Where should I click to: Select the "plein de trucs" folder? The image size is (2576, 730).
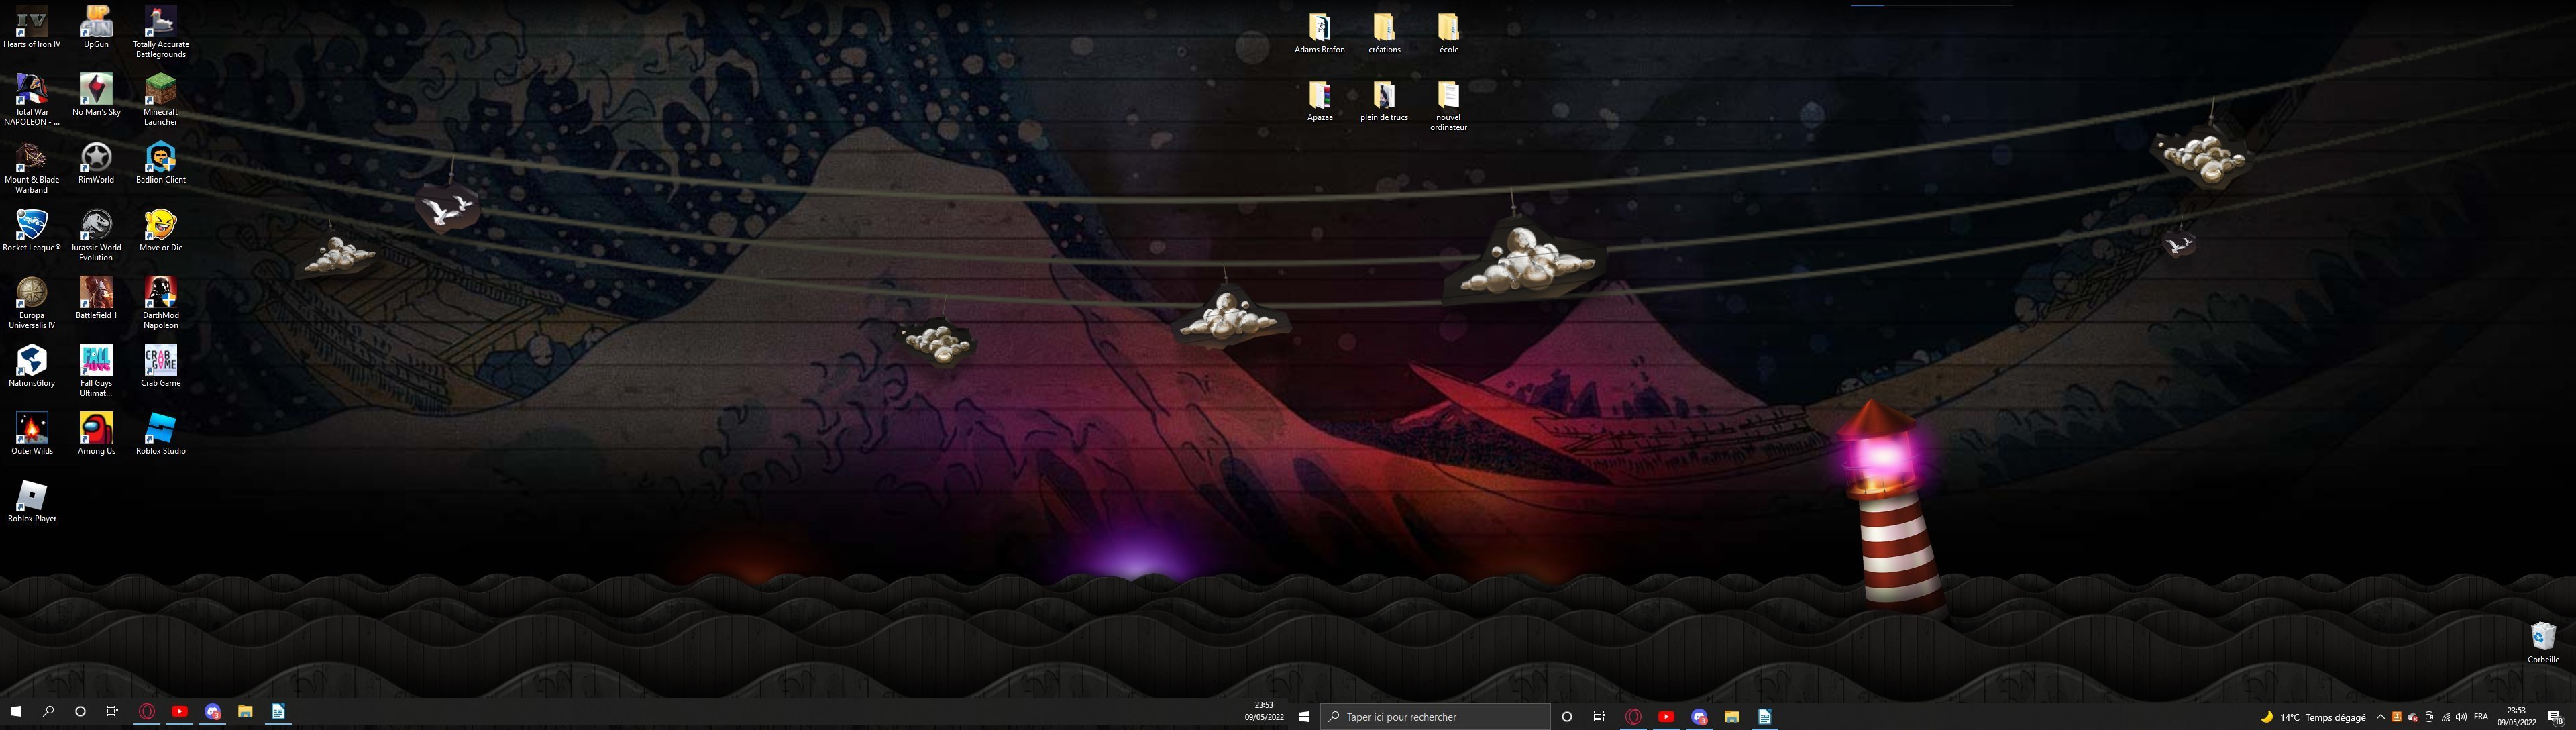point(1384,97)
